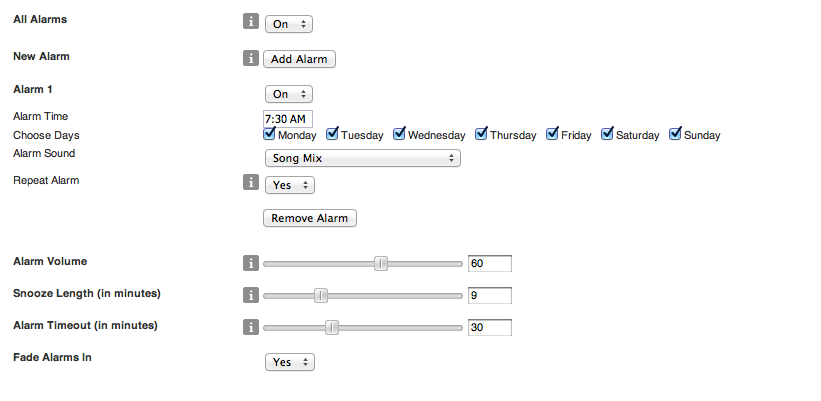Disable the Sunday alarm day checkbox
The height and width of the screenshot is (401, 821).
(x=675, y=134)
